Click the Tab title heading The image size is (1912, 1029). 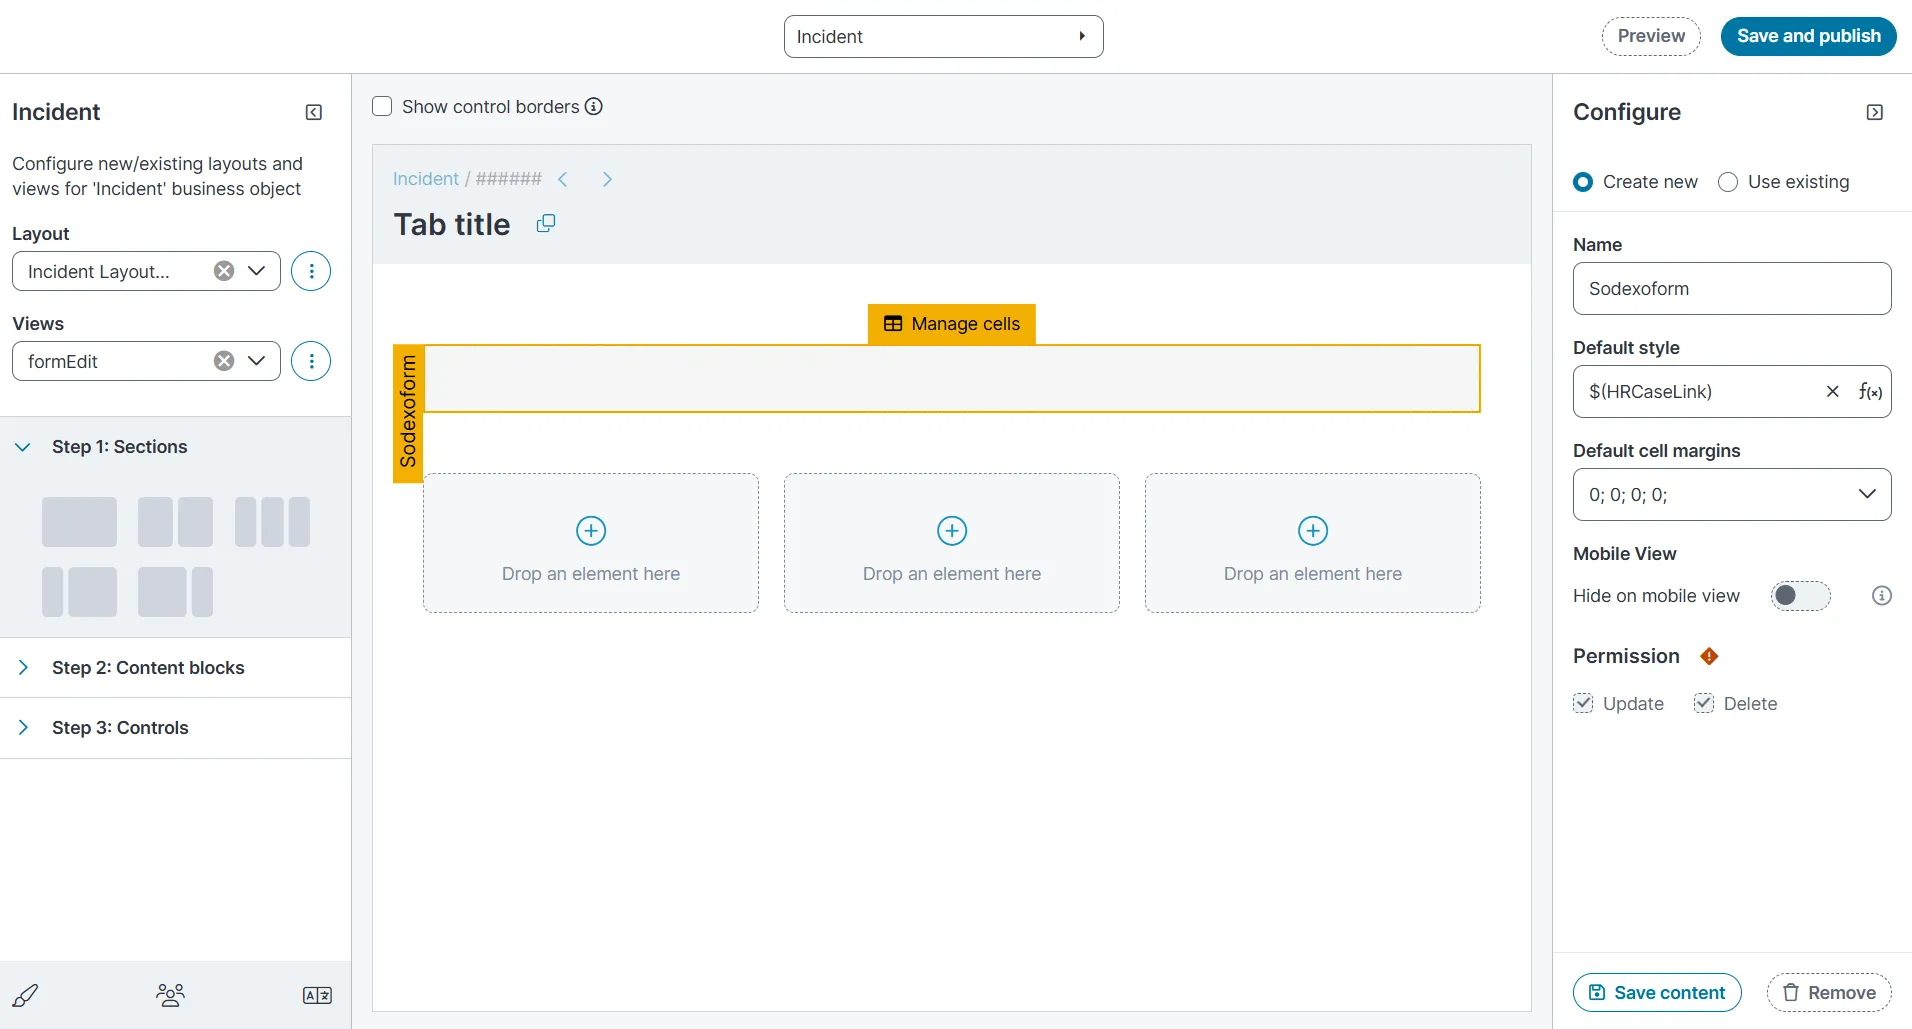(452, 224)
